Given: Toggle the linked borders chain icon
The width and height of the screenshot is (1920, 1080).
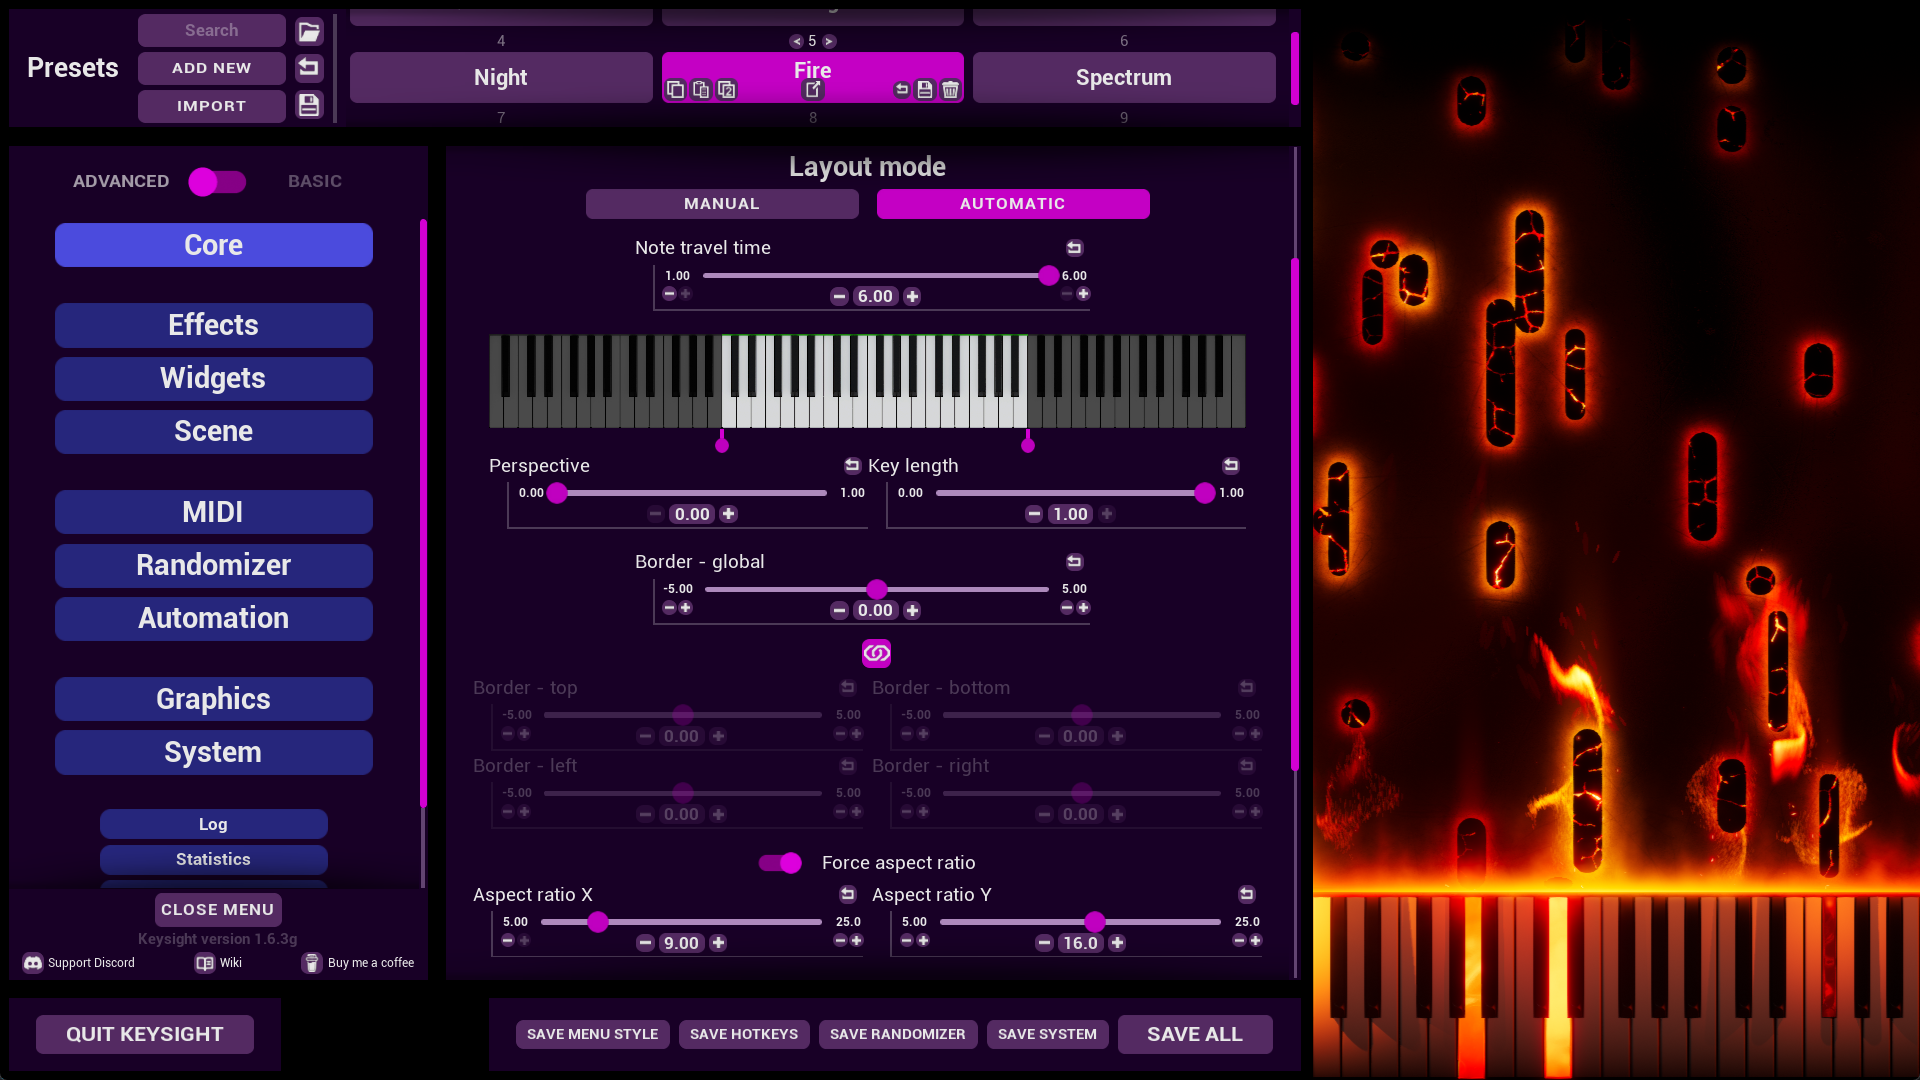Looking at the screenshot, I should (x=876, y=653).
